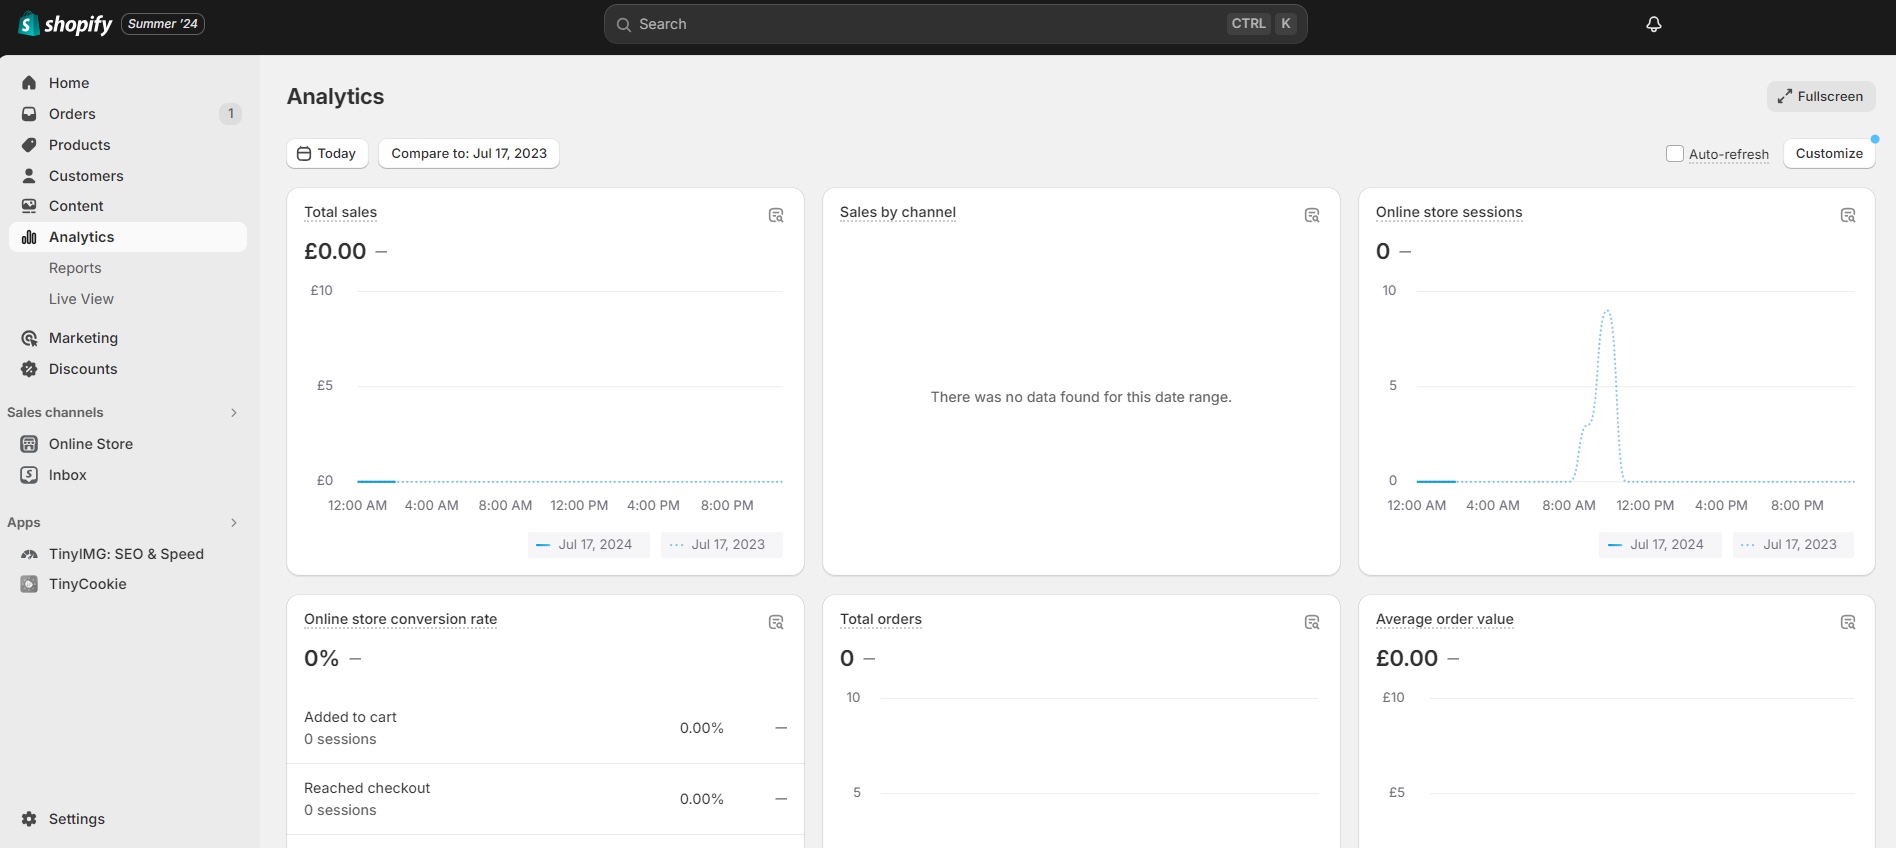Go to Reports in the sidebar
1896x848 pixels.
point(75,268)
